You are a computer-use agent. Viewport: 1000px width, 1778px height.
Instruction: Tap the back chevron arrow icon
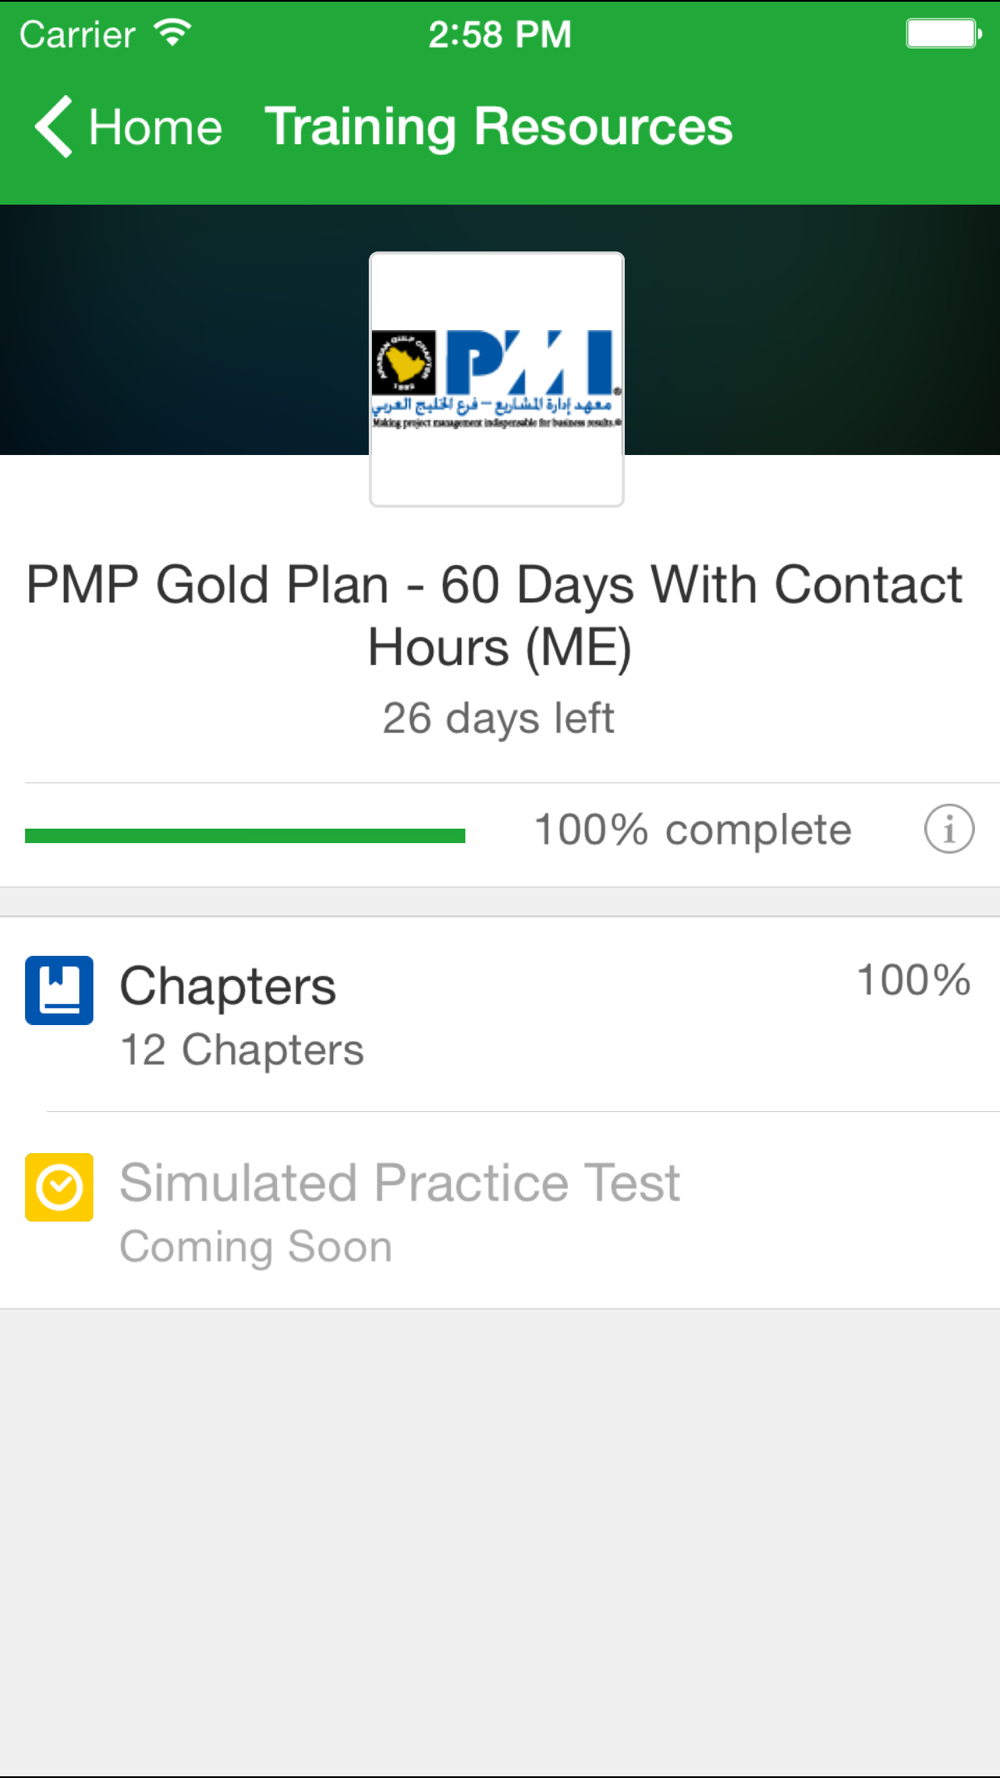54,127
